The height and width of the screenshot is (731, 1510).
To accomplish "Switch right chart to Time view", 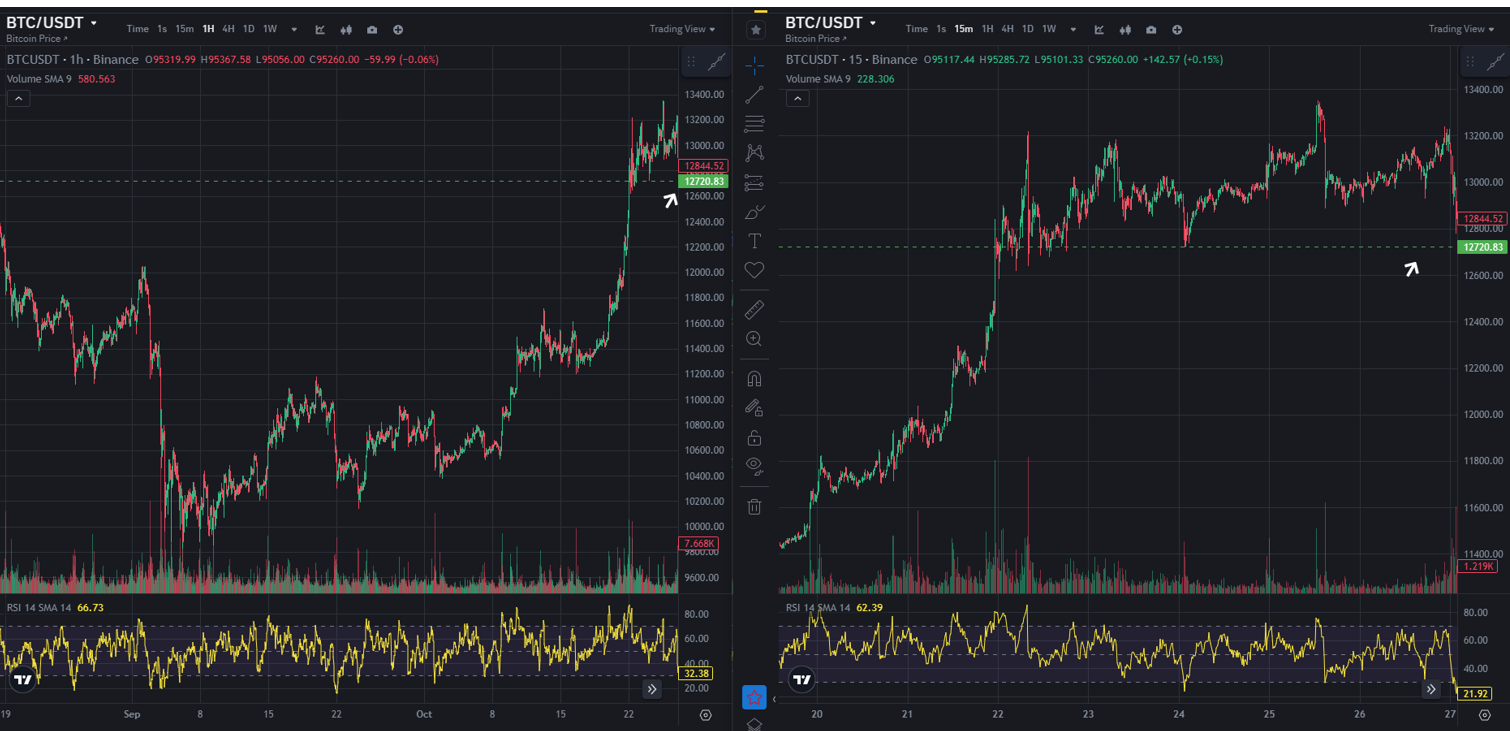I will click(x=917, y=29).
